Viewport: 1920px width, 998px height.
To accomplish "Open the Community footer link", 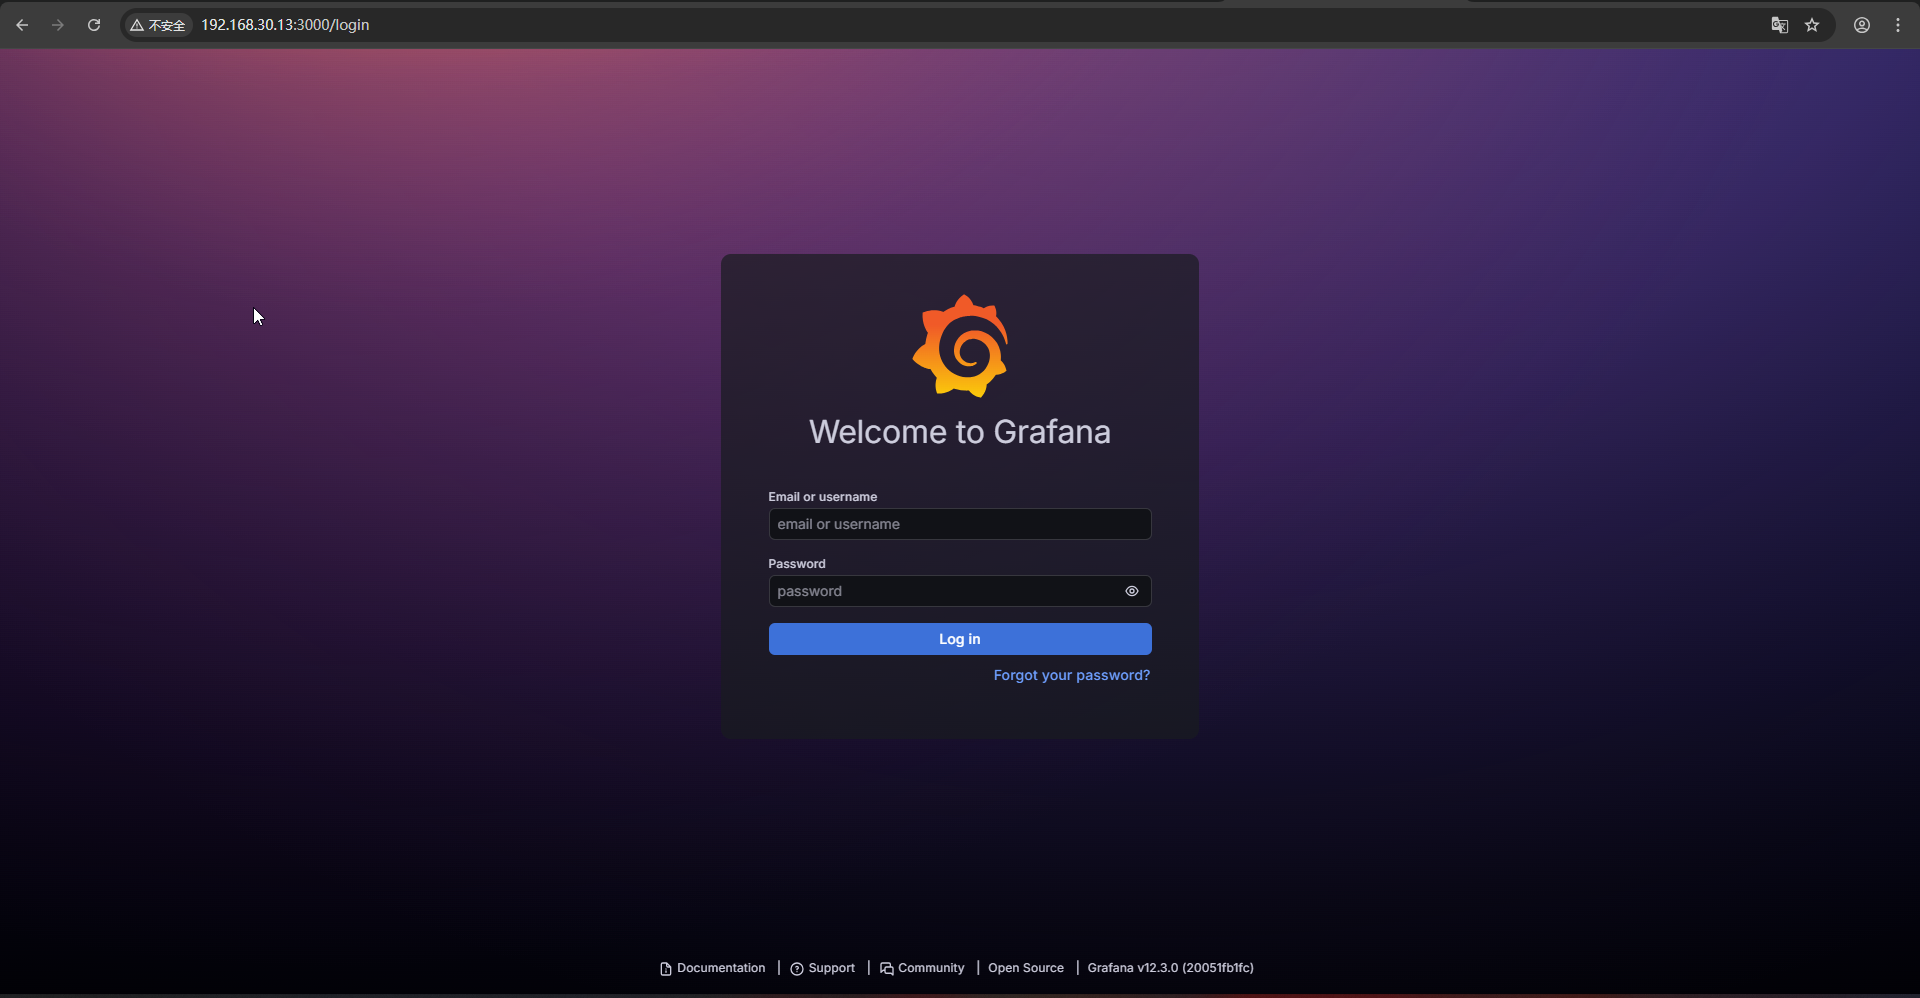I will (x=922, y=968).
